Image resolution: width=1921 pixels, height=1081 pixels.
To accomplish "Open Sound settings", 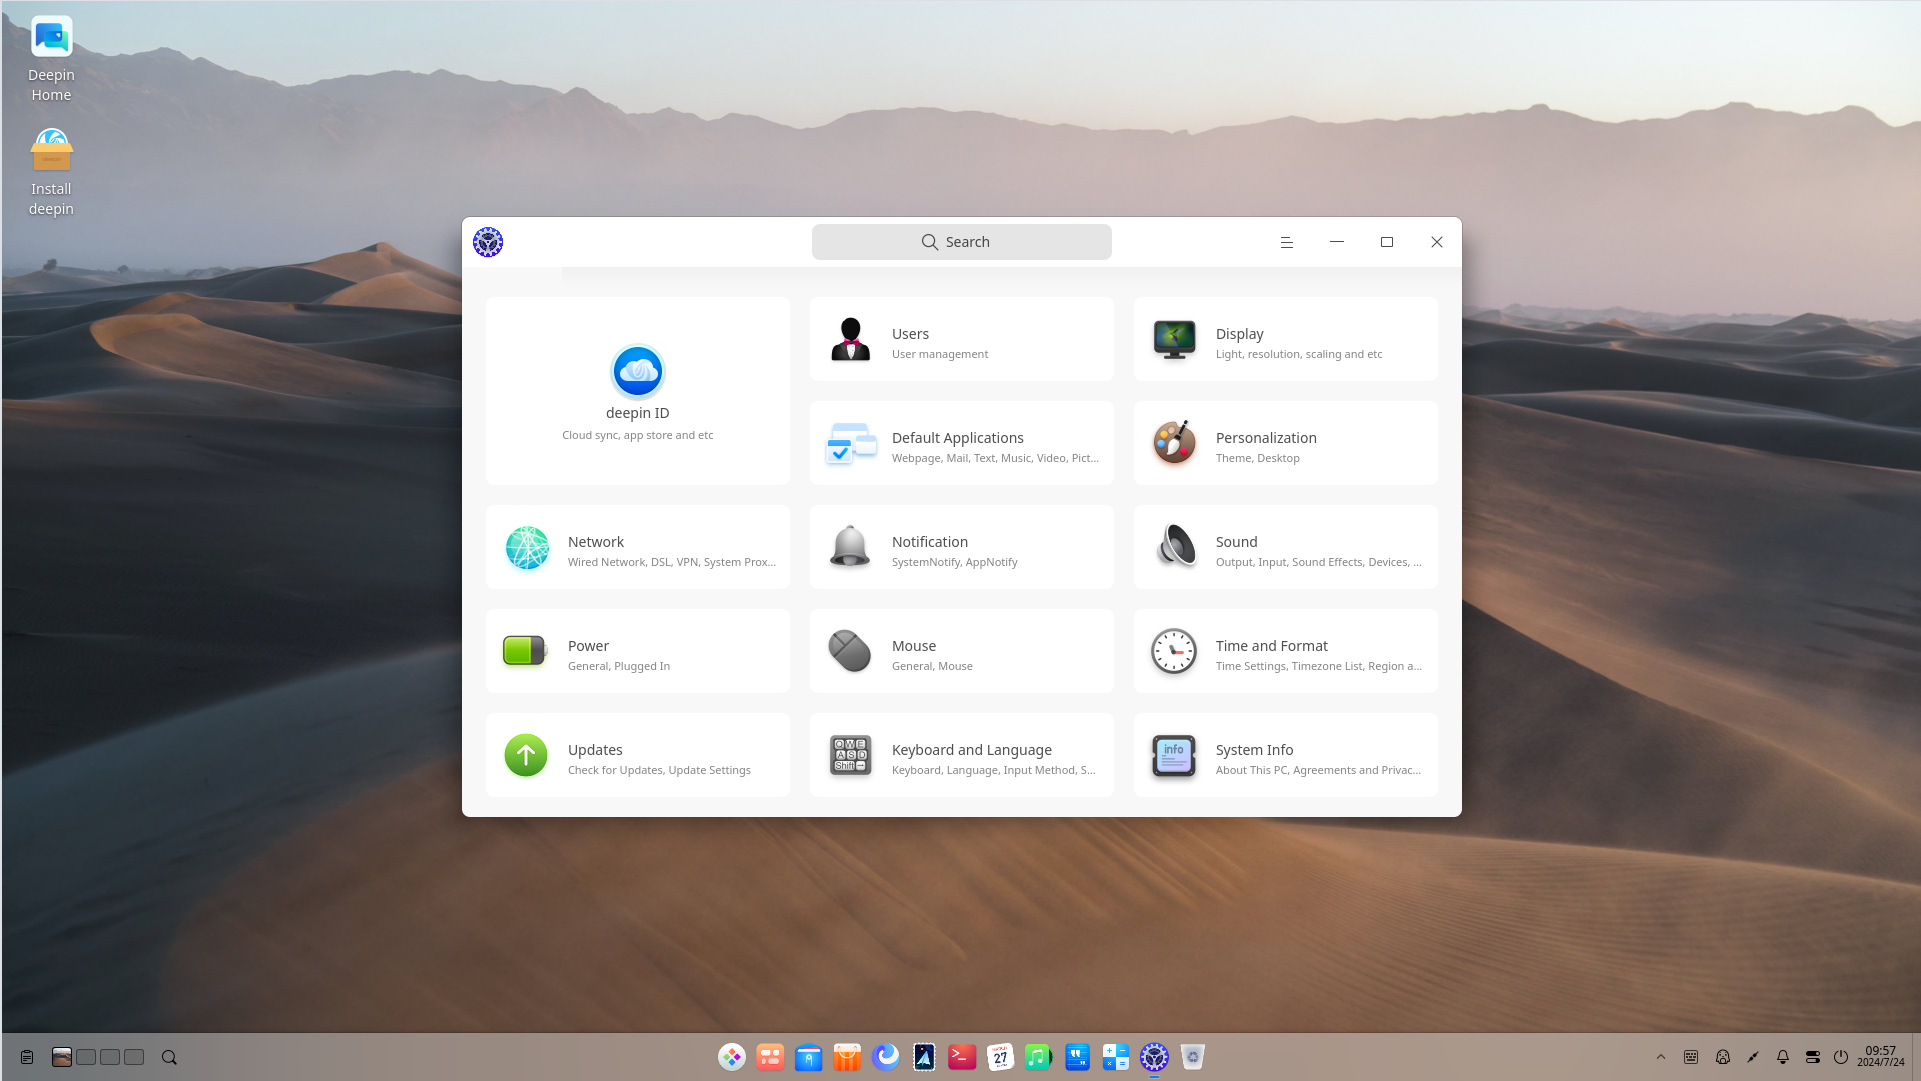I will [1285, 547].
